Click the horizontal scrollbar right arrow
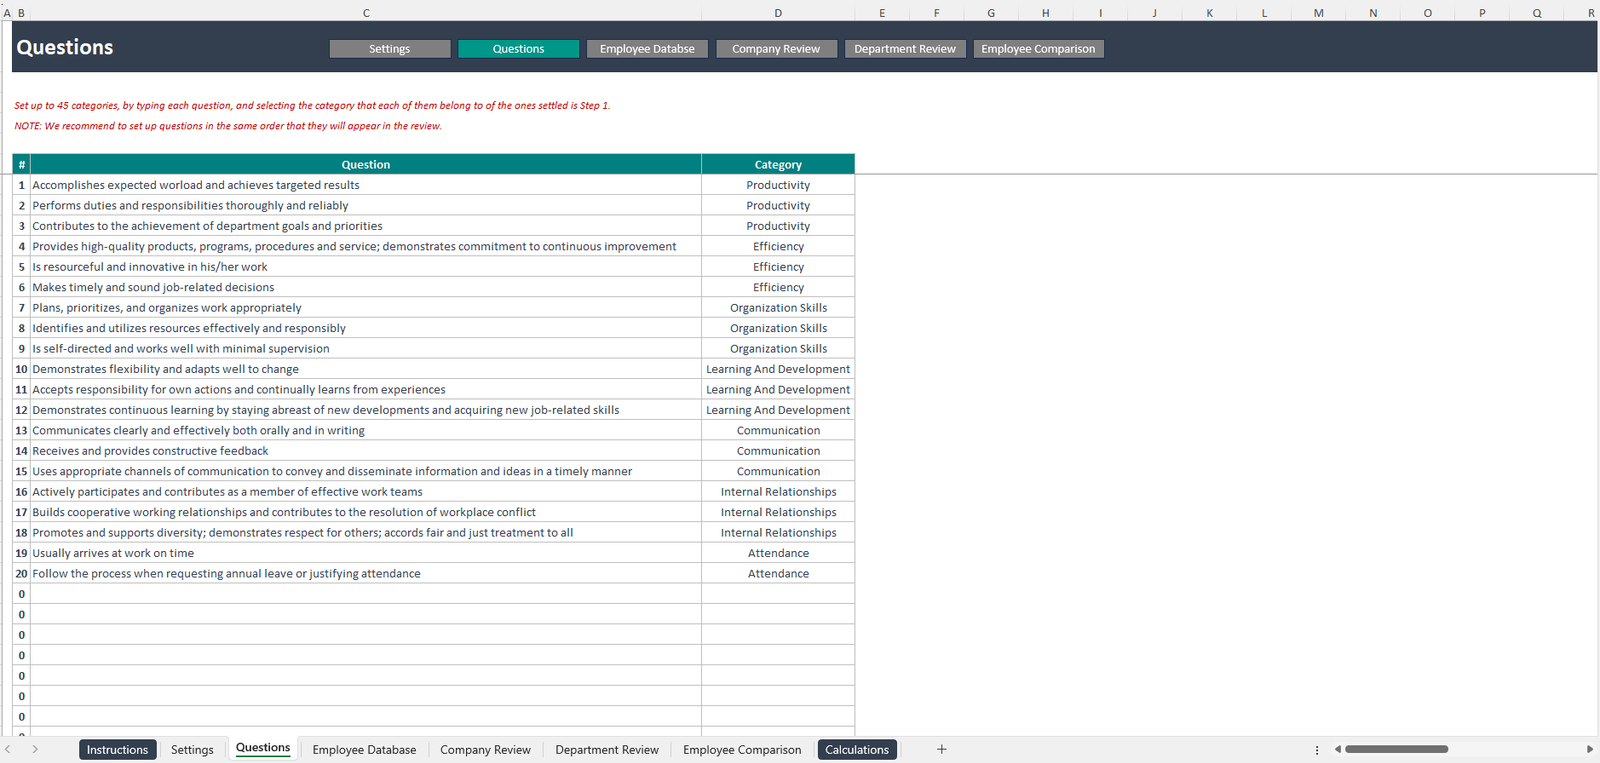This screenshot has height=763, width=1600. pos(1589,749)
